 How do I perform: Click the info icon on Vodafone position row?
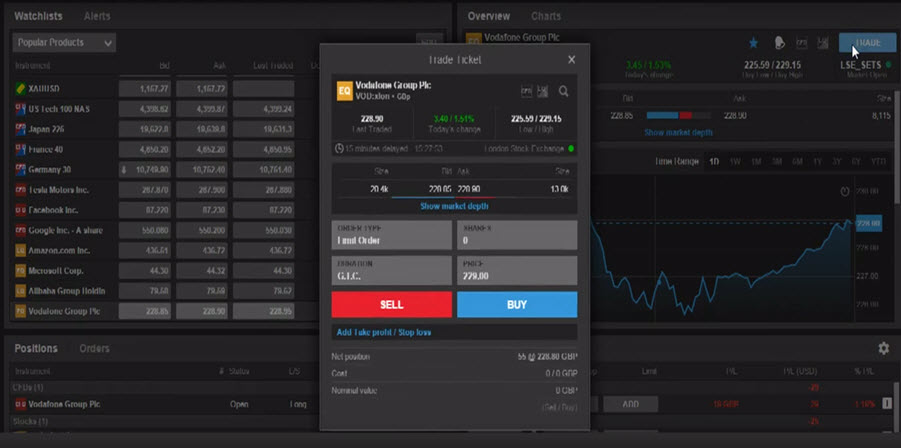[887, 404]
